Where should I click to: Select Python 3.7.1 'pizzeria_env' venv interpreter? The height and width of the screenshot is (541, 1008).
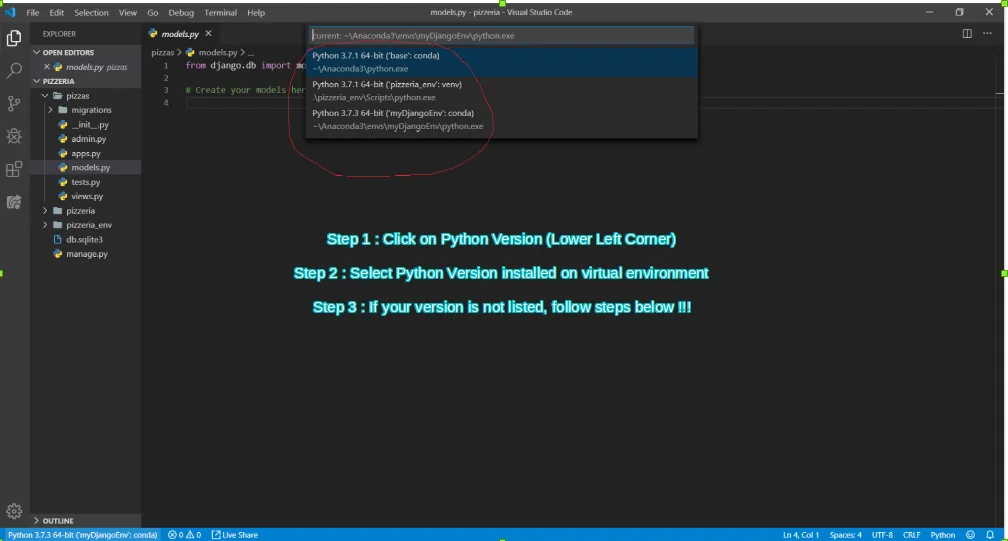(501, 91)
